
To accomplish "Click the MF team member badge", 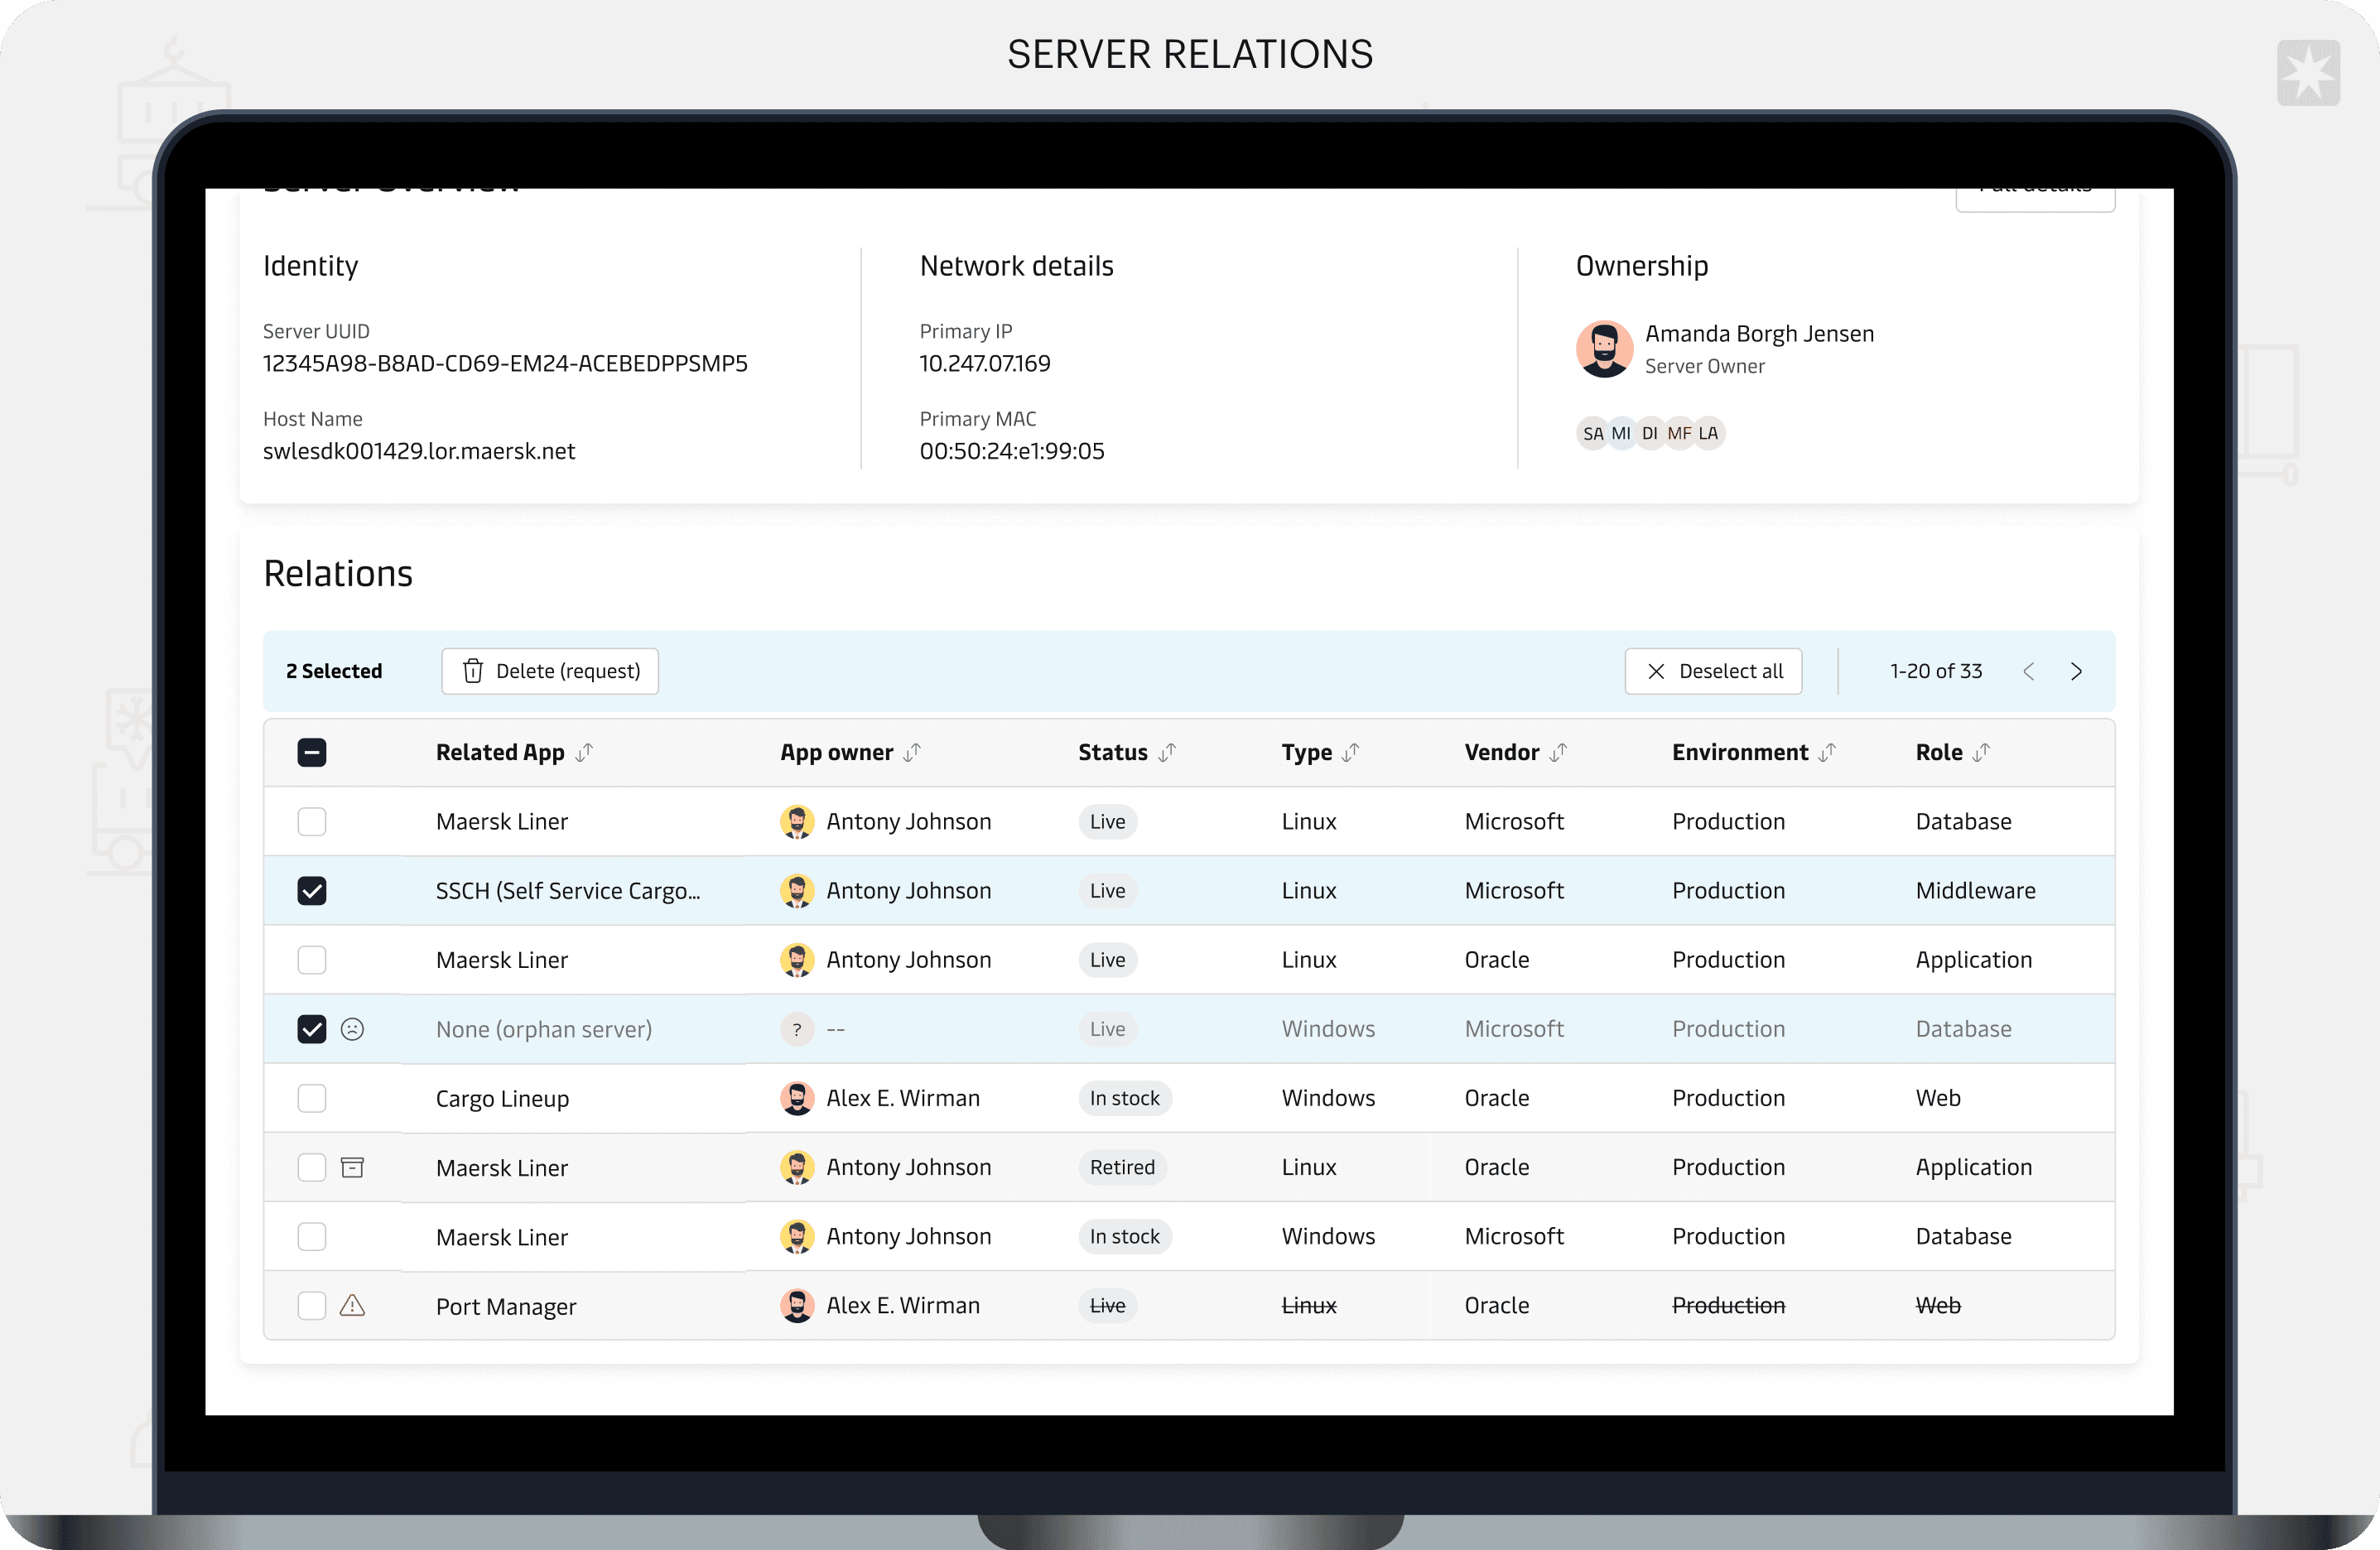I will 1679,433.
